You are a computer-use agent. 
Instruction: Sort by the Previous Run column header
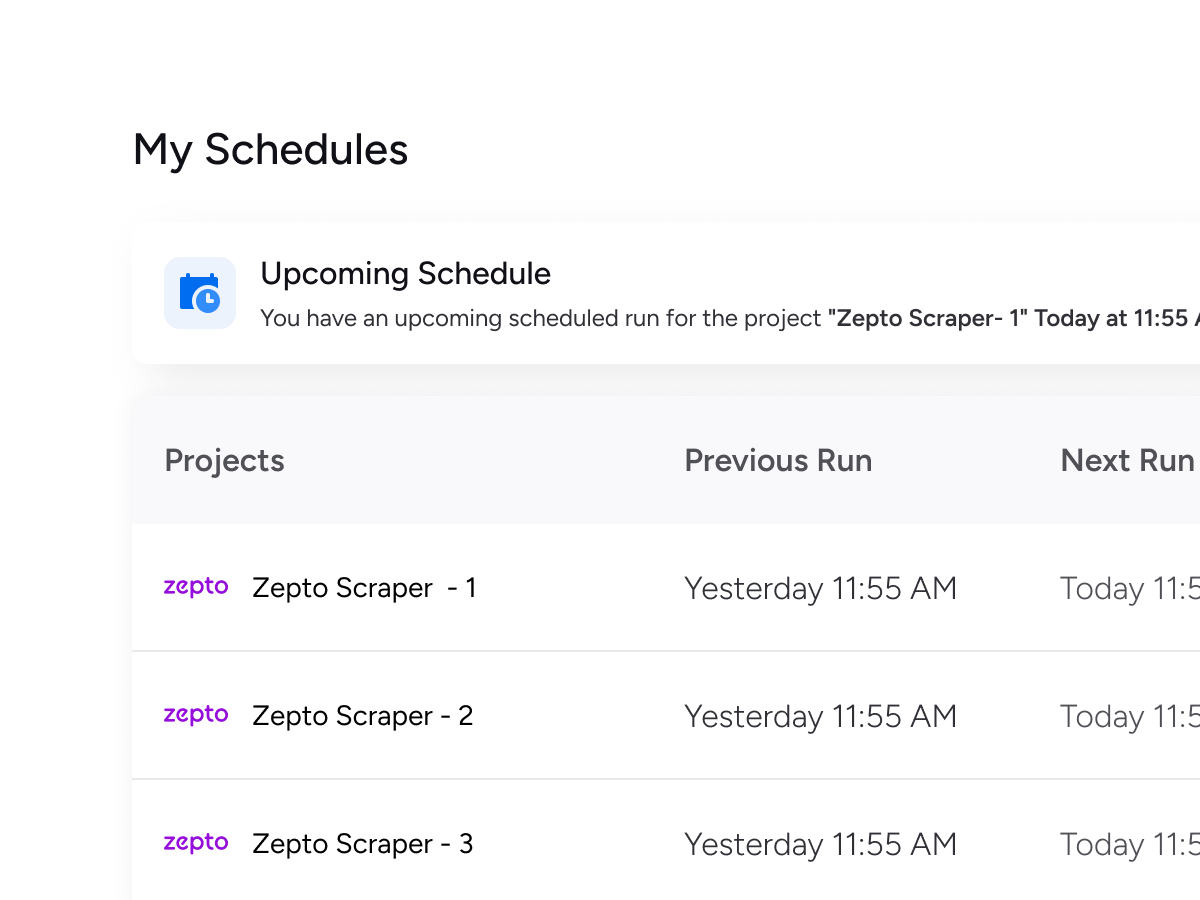pyautogui.click(x=778, y=461)
